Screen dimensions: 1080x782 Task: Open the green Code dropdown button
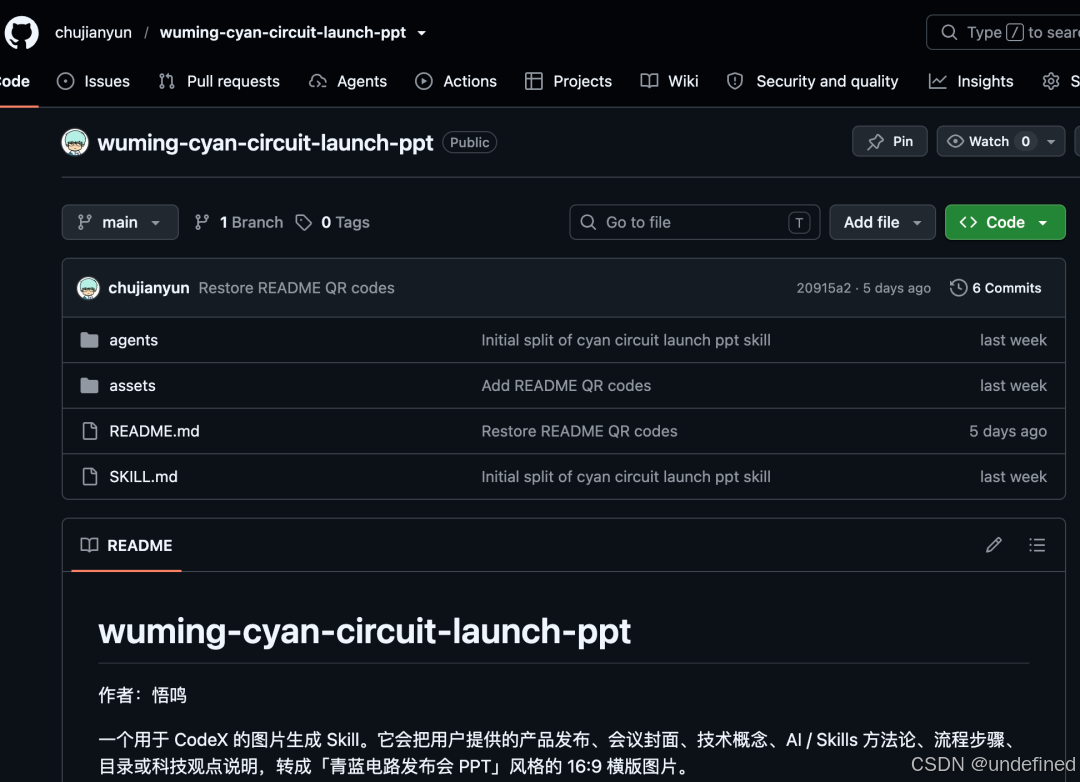[1005, 222]
